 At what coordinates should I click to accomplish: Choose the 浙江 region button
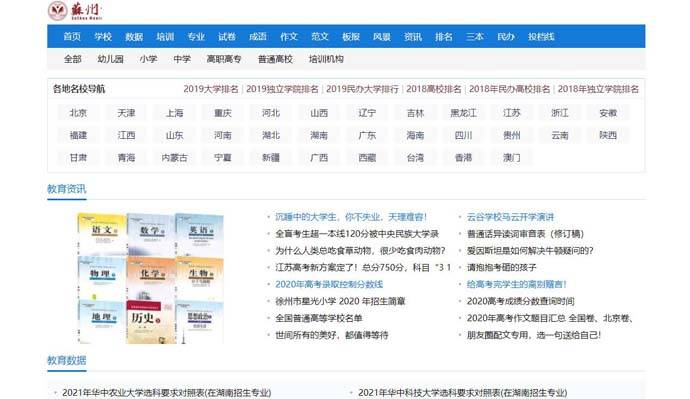(x=560, y=113)
